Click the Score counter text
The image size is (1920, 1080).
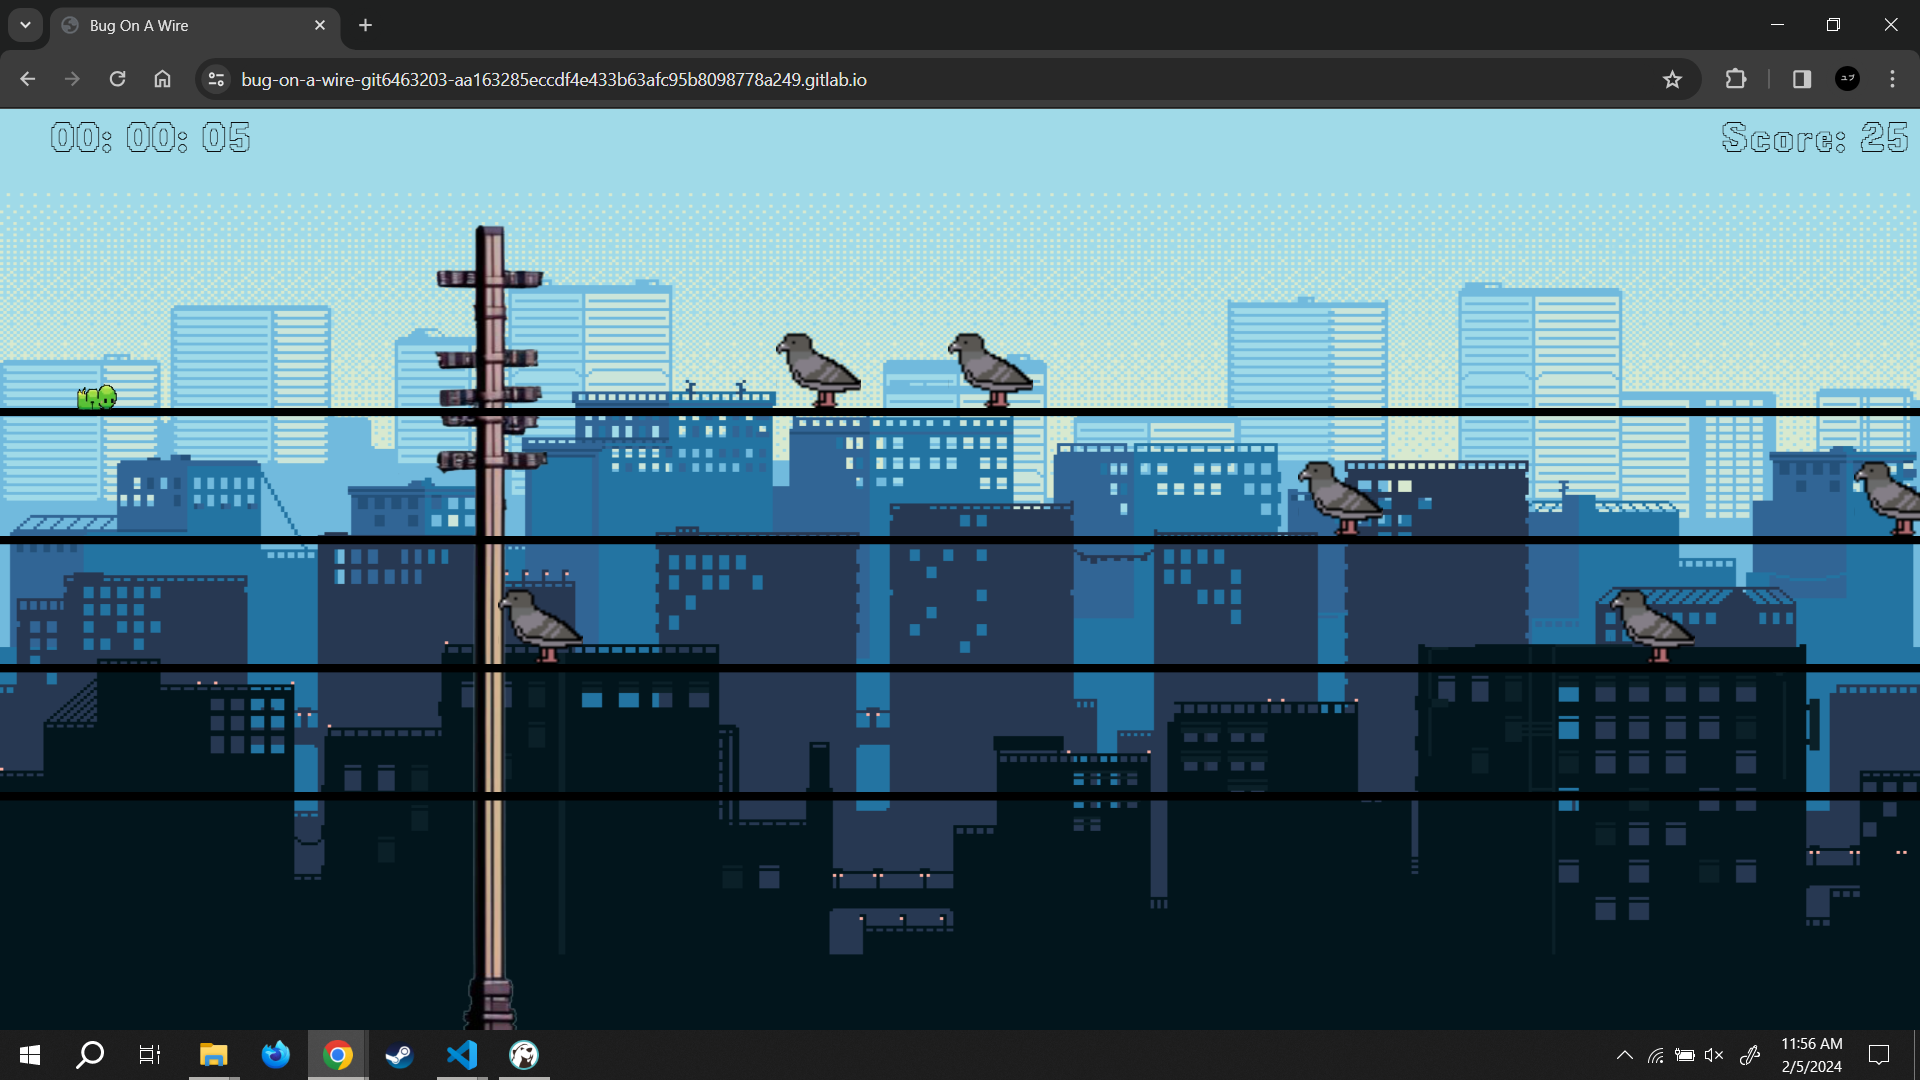click(1814, 137)
